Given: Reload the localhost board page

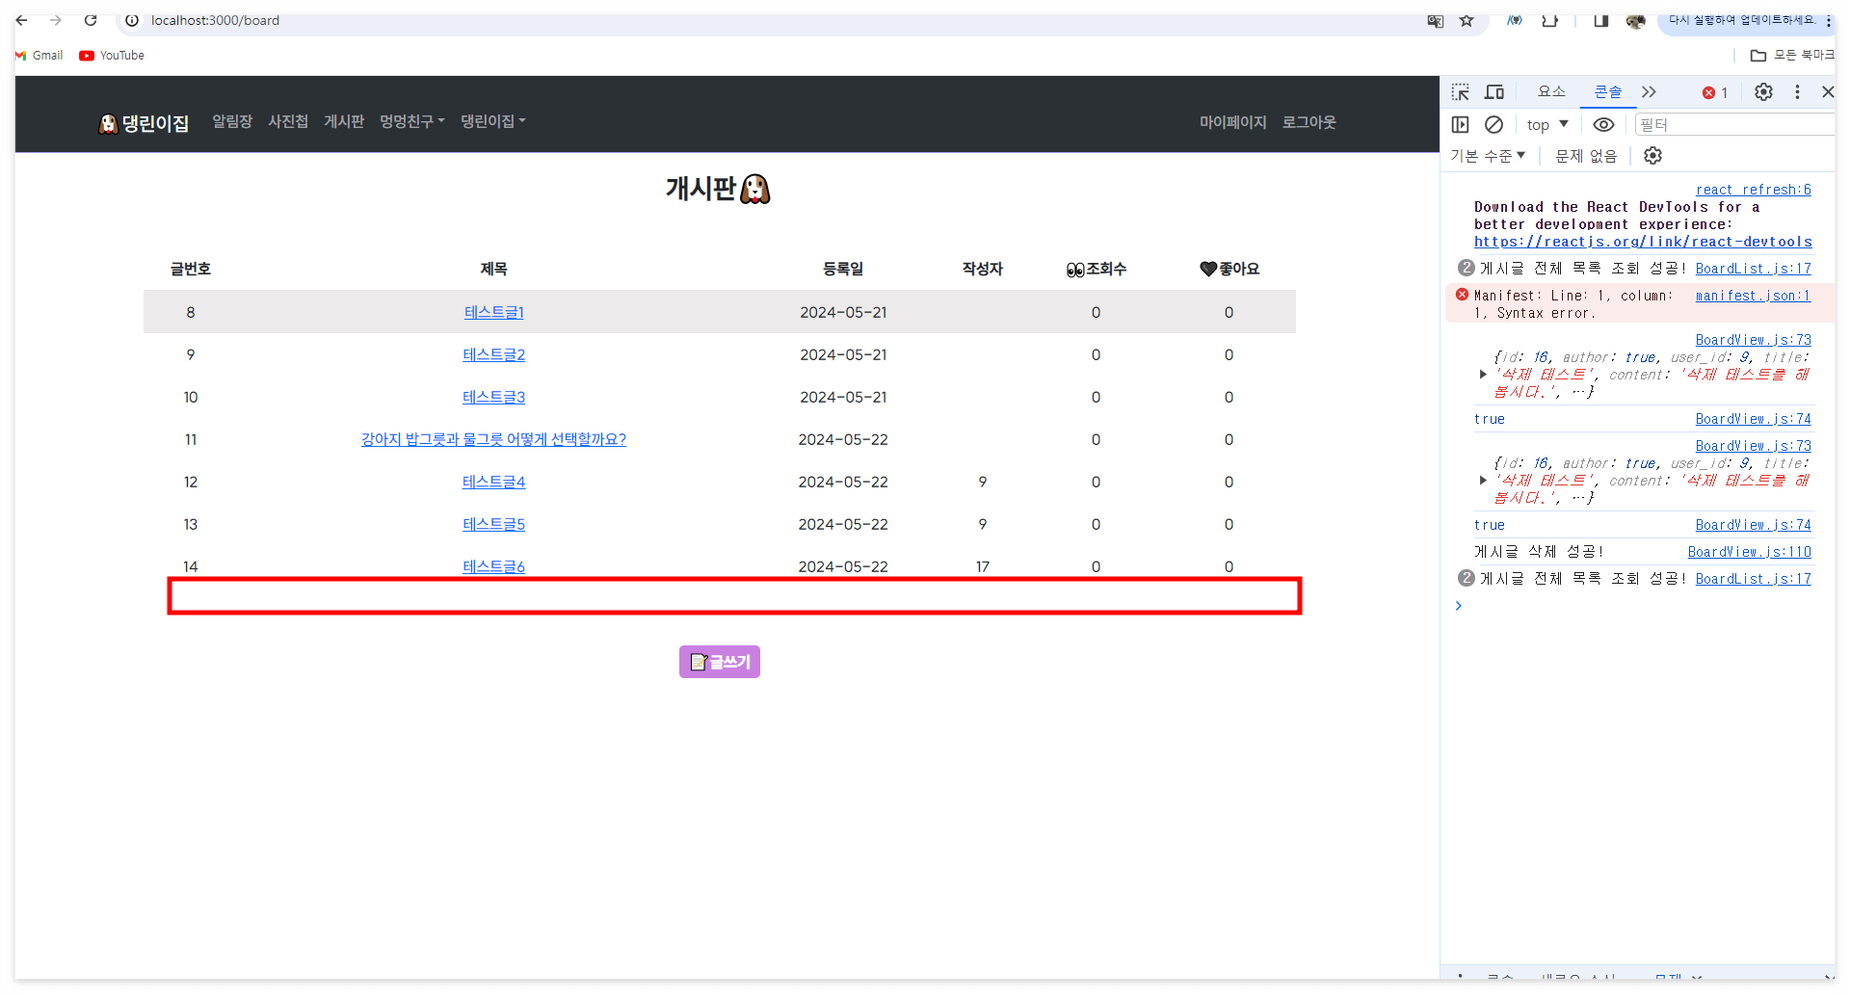Looking at the screenshot, I should (x=90, y=20).
